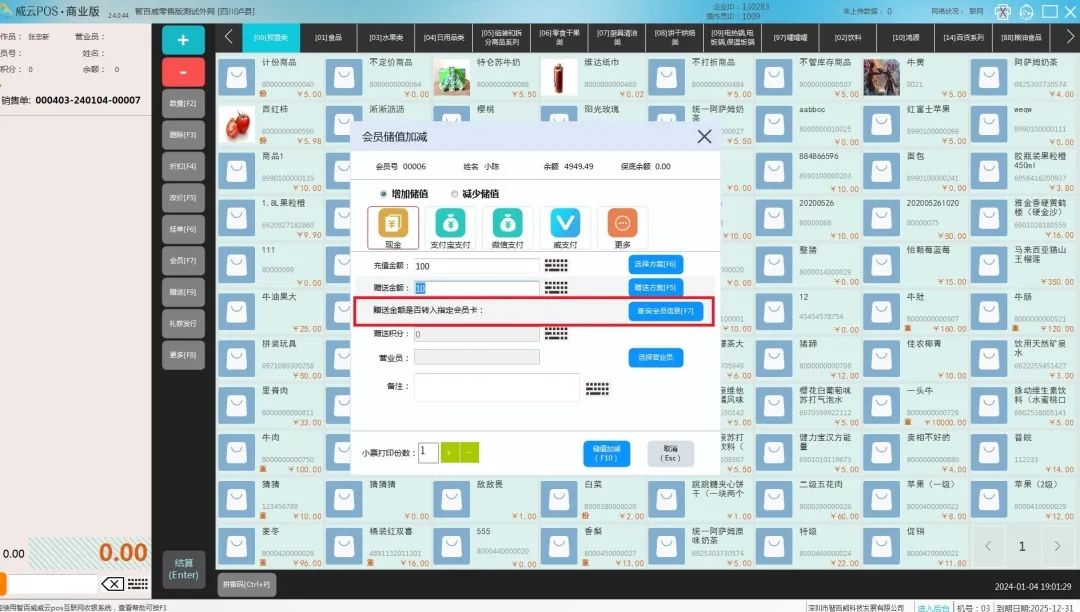Image resolution: width=1080 pixels, height=612 pixels.
Task: Open the [02]饮料 category tab
Action: click(847, 37)
